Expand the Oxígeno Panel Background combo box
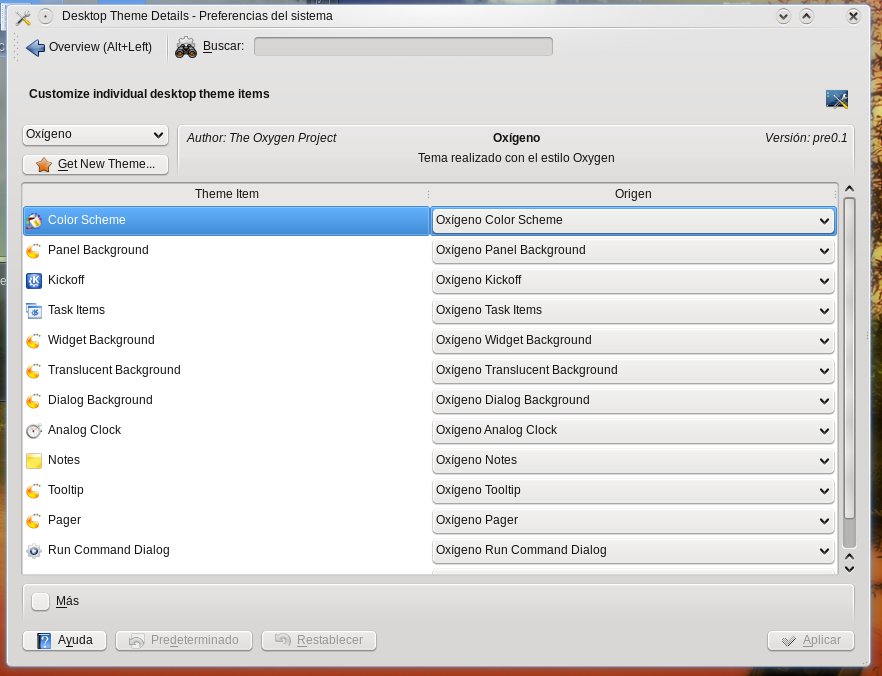This screenshot has height=676, width=882. [x=633, y=250]
